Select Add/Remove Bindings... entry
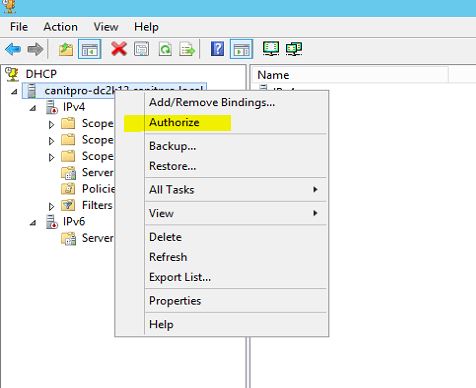 point(212,102)
